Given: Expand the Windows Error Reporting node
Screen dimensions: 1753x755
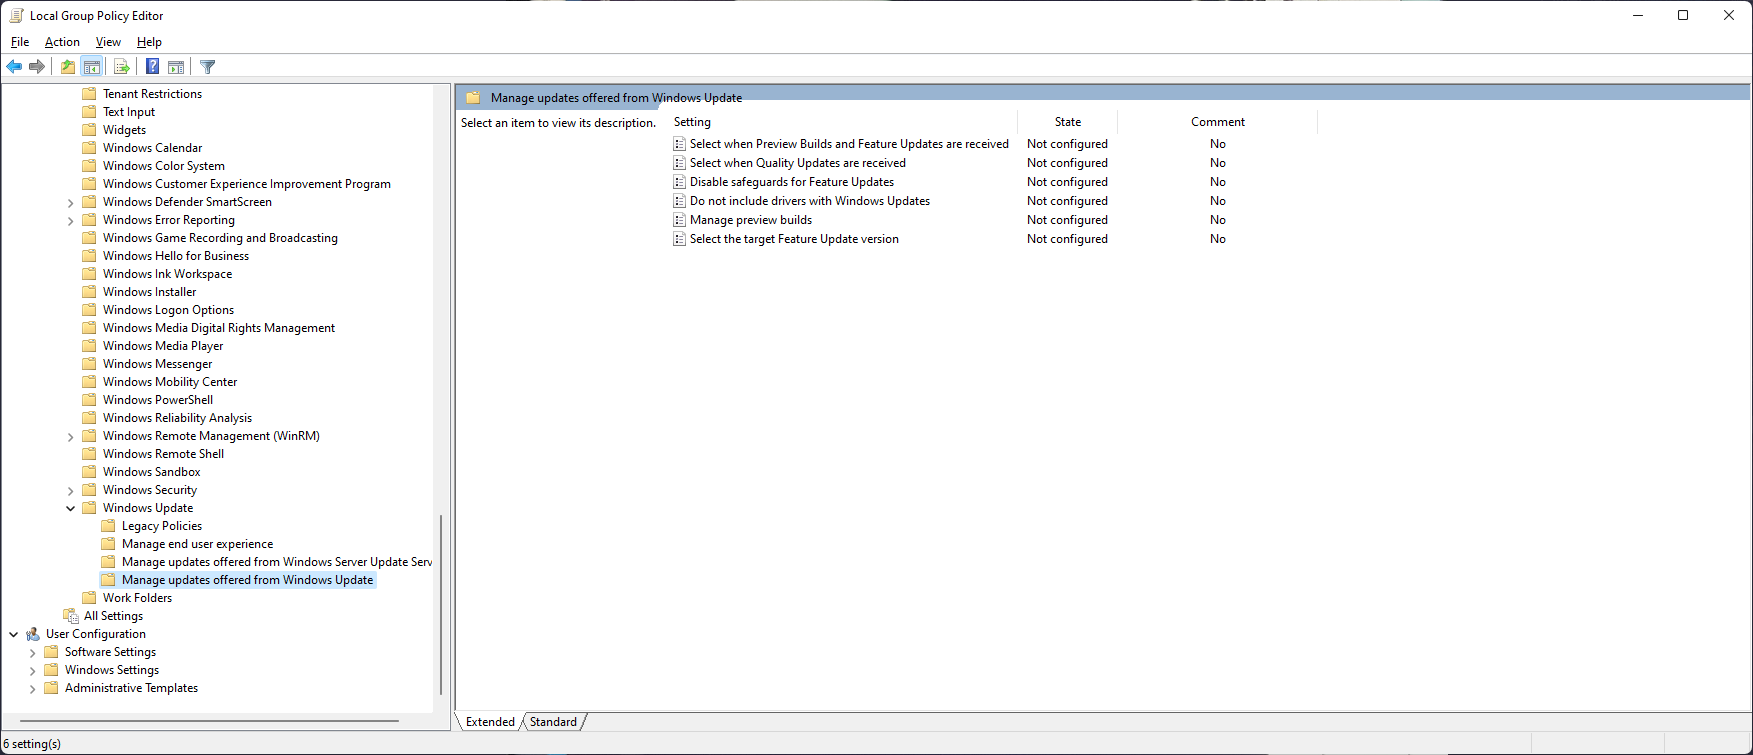Looking at the screenshot, I should 70,221.
